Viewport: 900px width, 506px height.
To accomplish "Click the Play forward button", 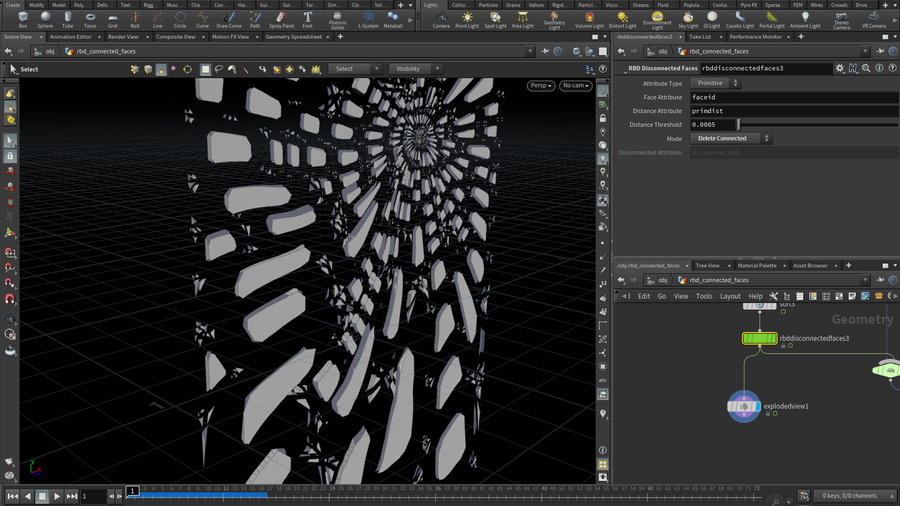I will 57,496.
